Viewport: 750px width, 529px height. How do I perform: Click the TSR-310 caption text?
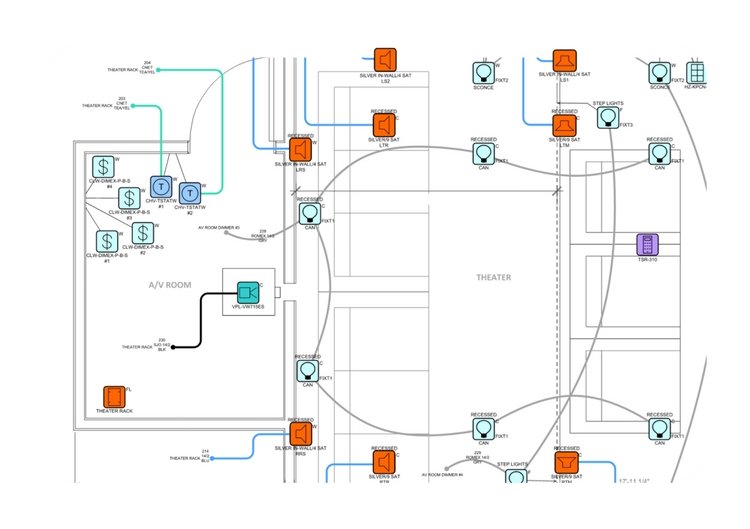coord(648,260)
